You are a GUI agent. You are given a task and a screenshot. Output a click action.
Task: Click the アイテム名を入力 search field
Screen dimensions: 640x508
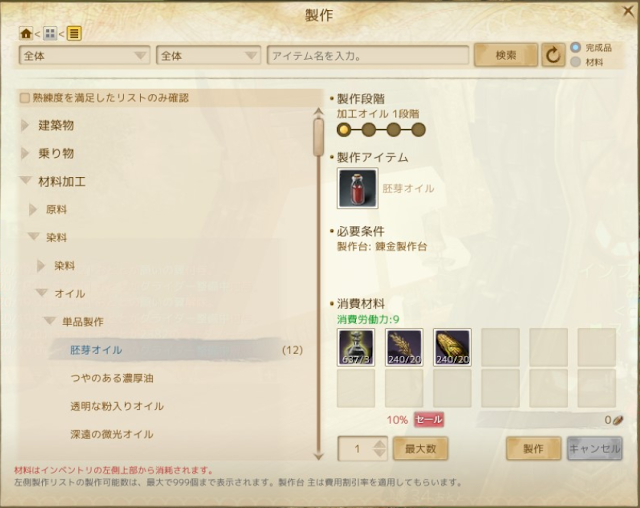click(368, 55)
